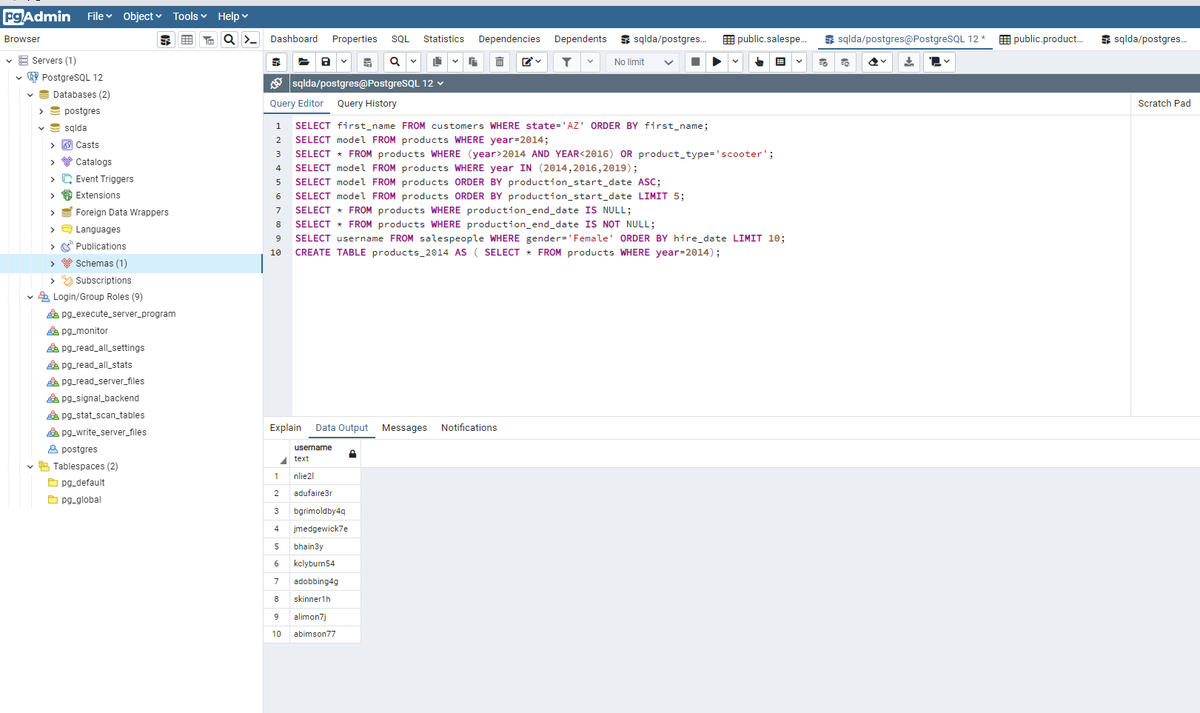Open the execute options dropdown arrow
1200x713 pixels.
(736, 62)
